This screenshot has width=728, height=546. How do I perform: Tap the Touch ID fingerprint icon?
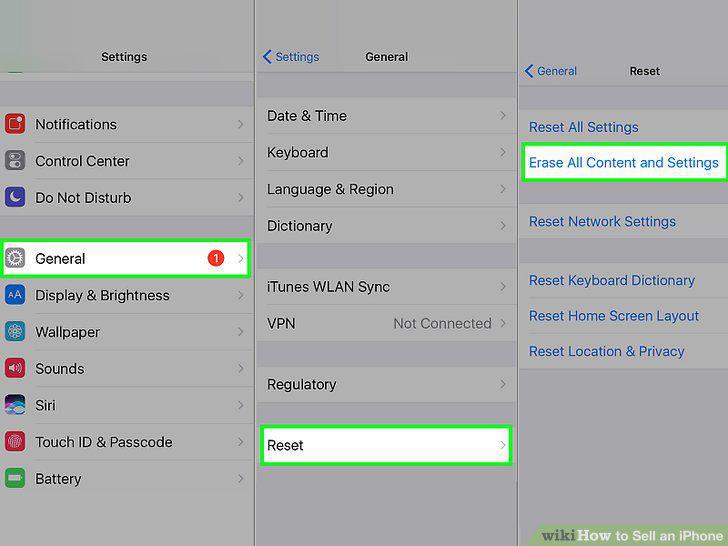pos(15,442)
